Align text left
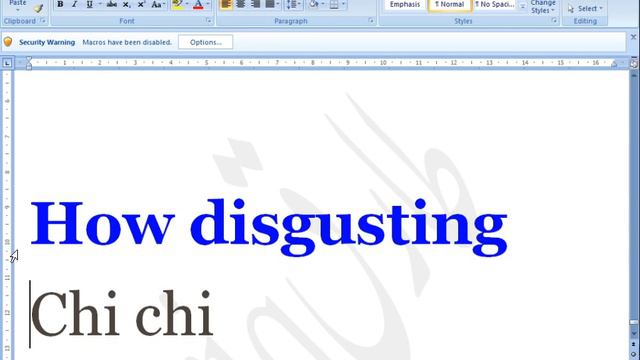This screenshot has width=640, height=360. point(226,4)
